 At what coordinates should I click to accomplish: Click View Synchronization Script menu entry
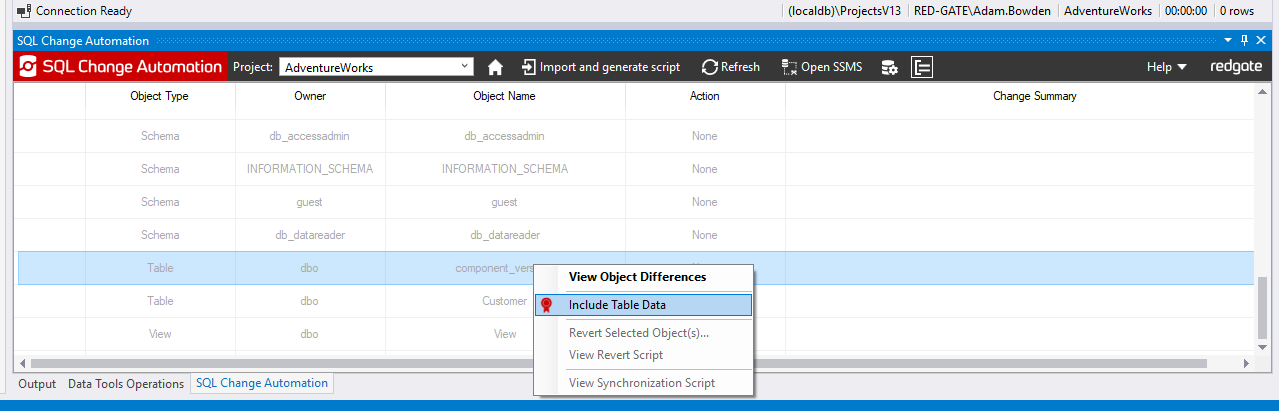(x=641, y=383)
